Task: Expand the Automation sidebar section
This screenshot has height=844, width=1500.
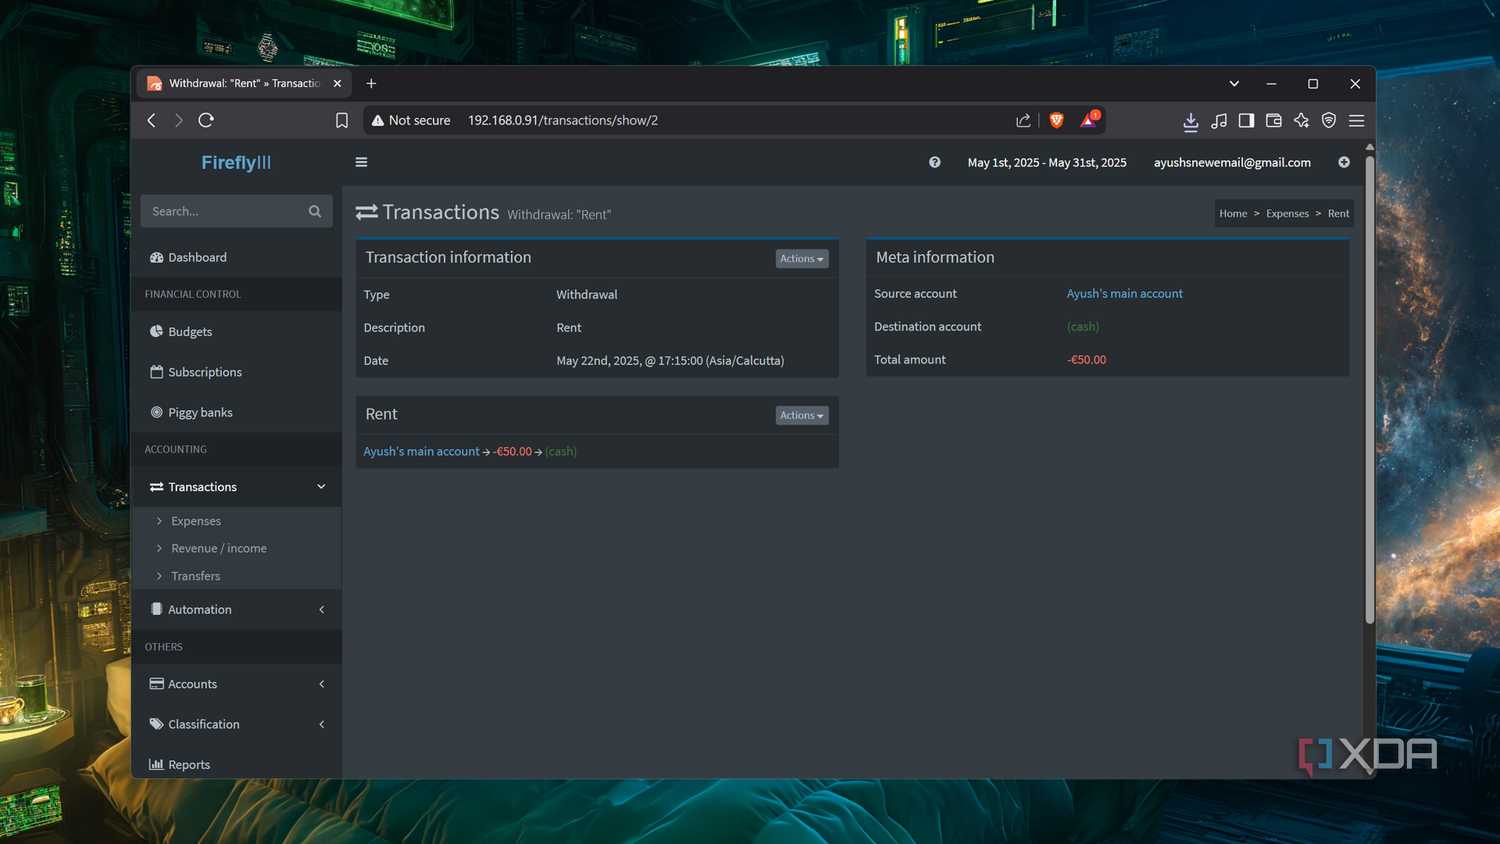Action: point(321,609)
